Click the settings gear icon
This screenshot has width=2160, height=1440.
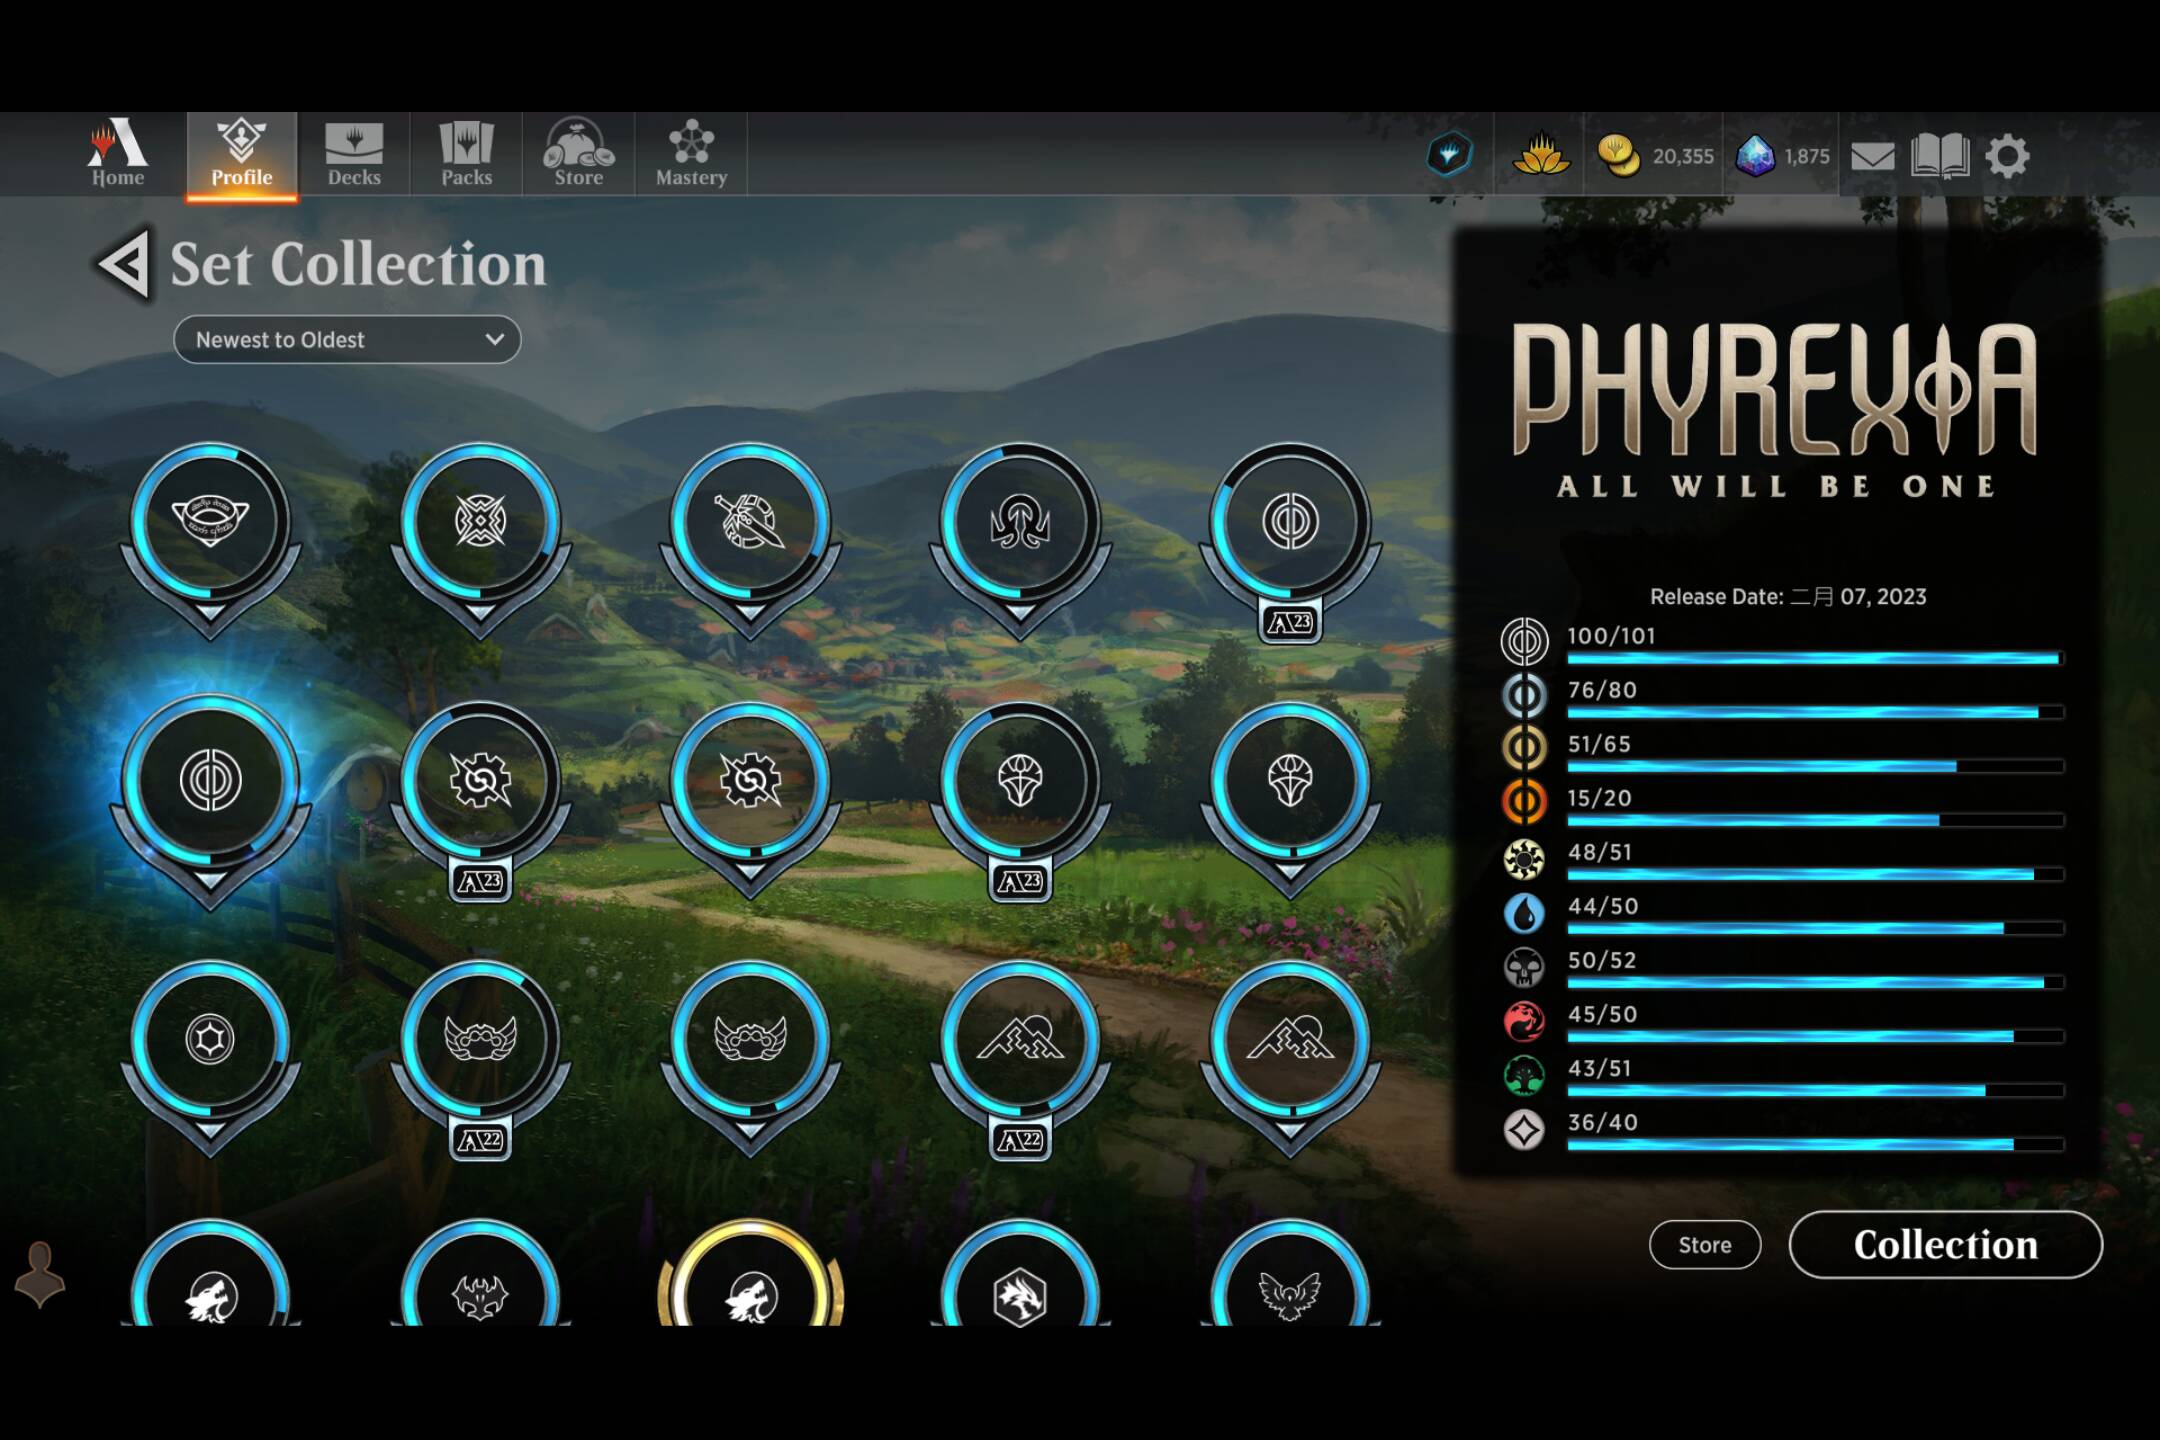[x=2007, y=156]
